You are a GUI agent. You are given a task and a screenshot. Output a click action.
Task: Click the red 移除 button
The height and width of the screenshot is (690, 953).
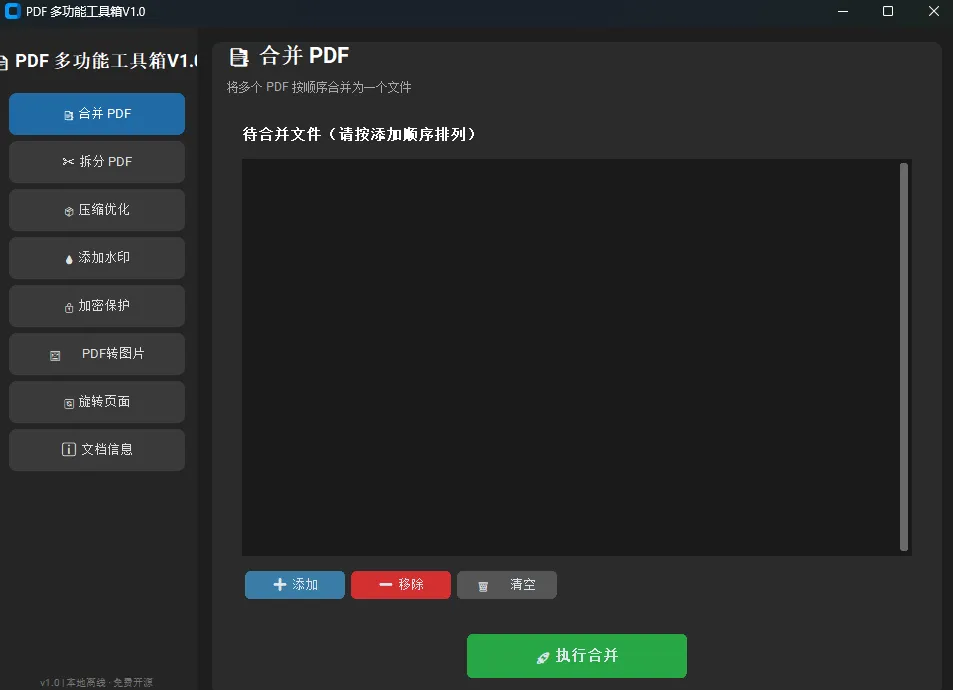[x=401, y=585]
